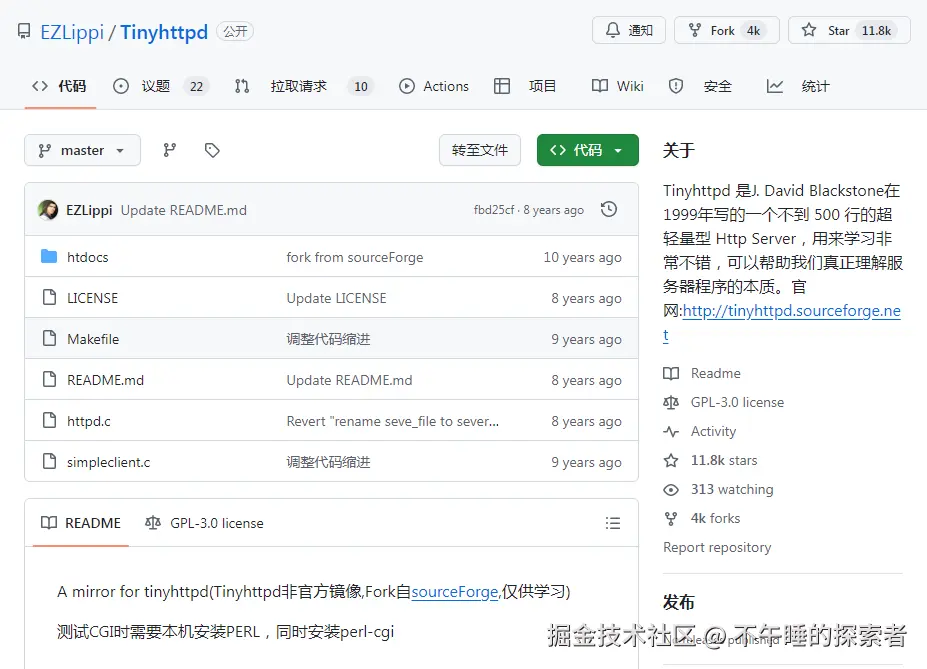Open commit history clock icon
The height and width of the screenshot is (669, 927).
609,209
